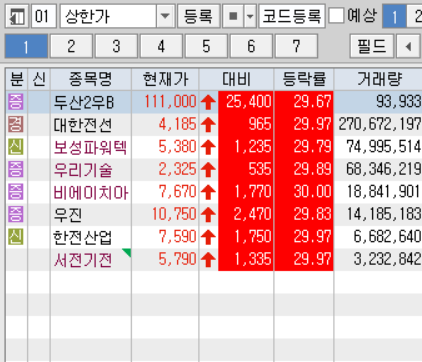Expand the 상한가 dropdown arrow
This screenshot has width=422, height=362.
point(165,16)
